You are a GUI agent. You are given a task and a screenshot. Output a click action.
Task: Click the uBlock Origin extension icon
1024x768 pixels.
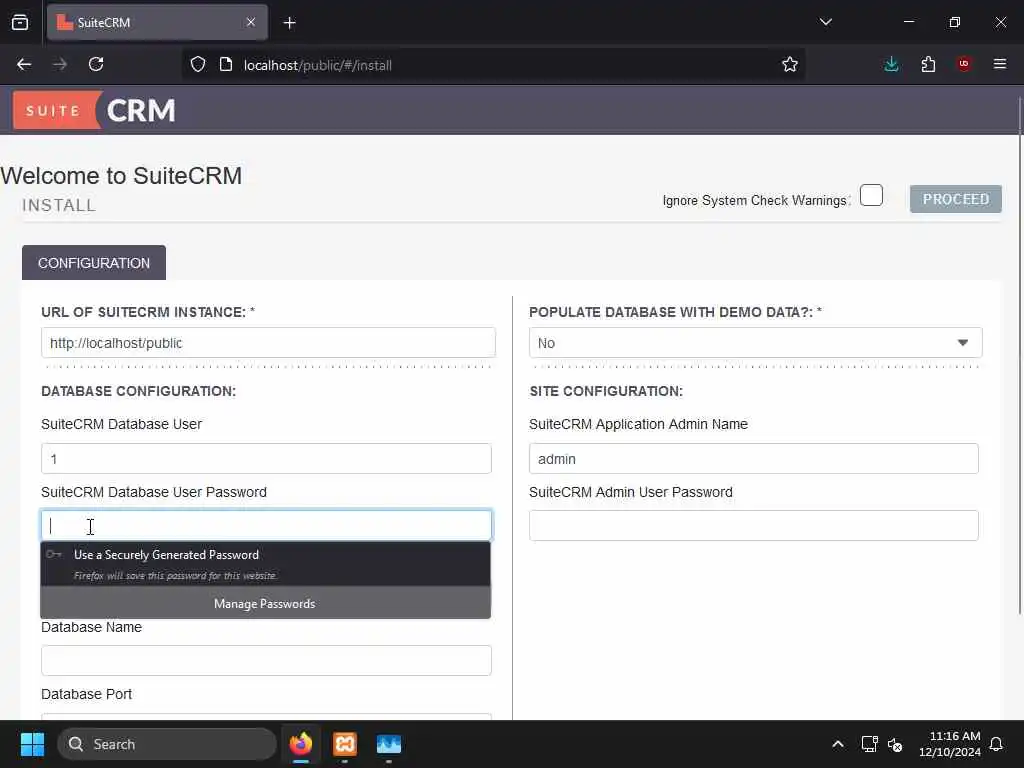pos(964,64)
